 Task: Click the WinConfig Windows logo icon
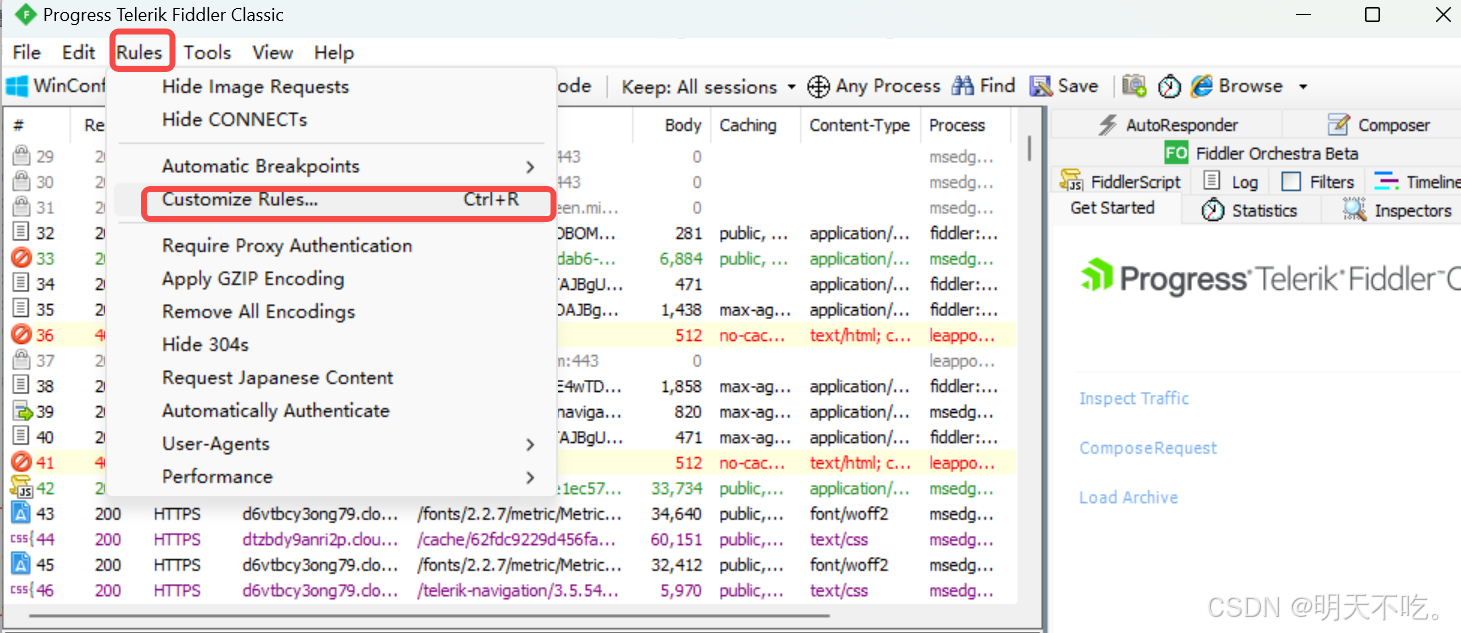pyautogui.click(x=17, y=86)
